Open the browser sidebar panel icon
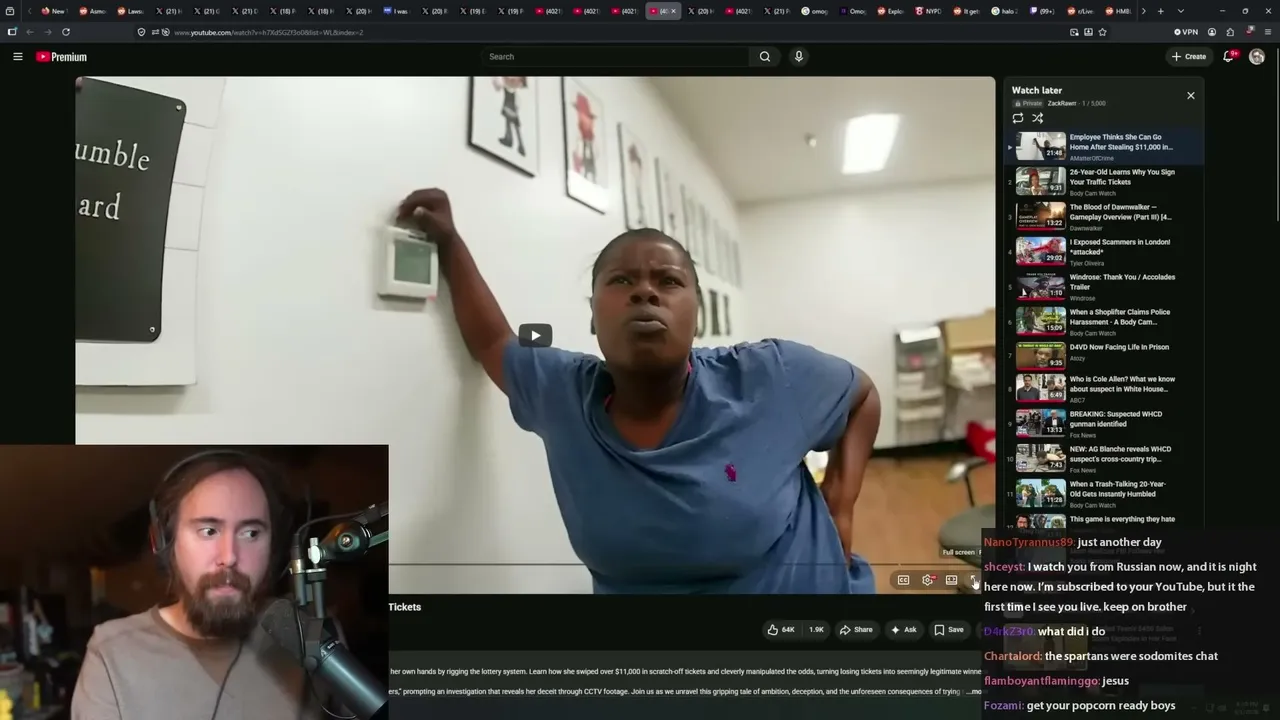This screenshot has width=1280, height=720. coord(12,32)
